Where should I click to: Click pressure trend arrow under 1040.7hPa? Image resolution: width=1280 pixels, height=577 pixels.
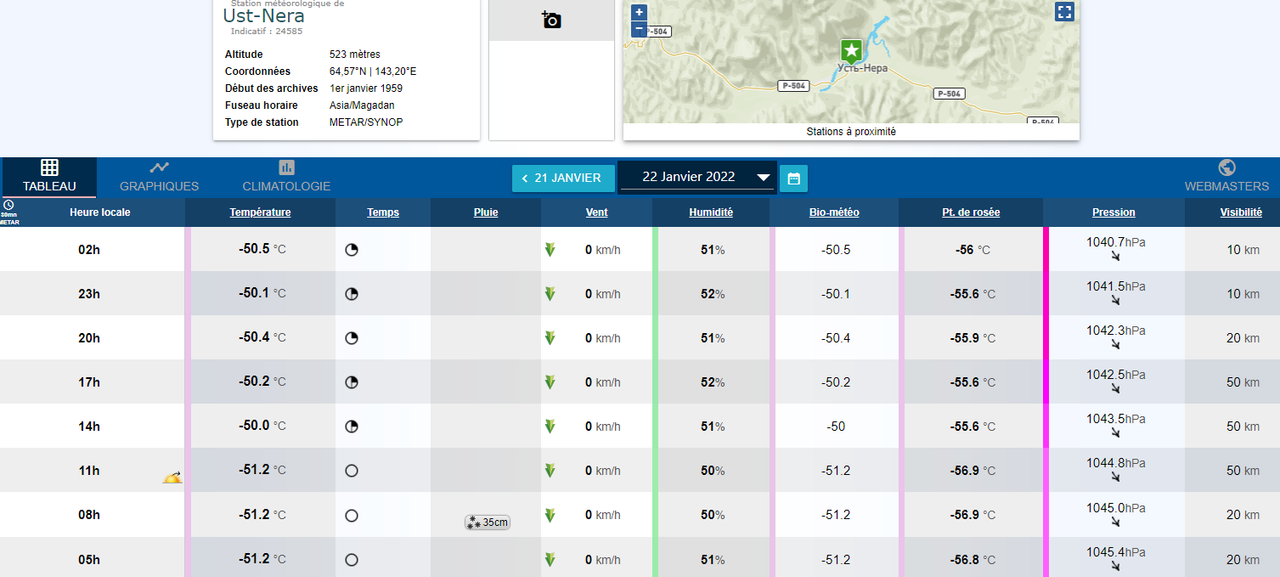(x=1115, y=257)
